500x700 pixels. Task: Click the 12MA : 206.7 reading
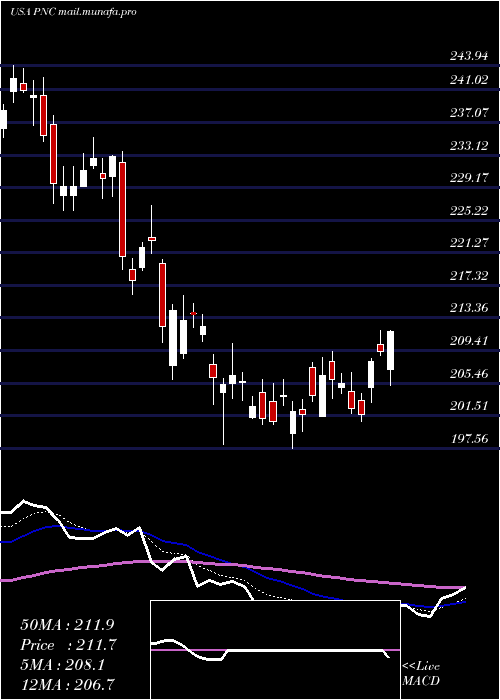point(68,684)
